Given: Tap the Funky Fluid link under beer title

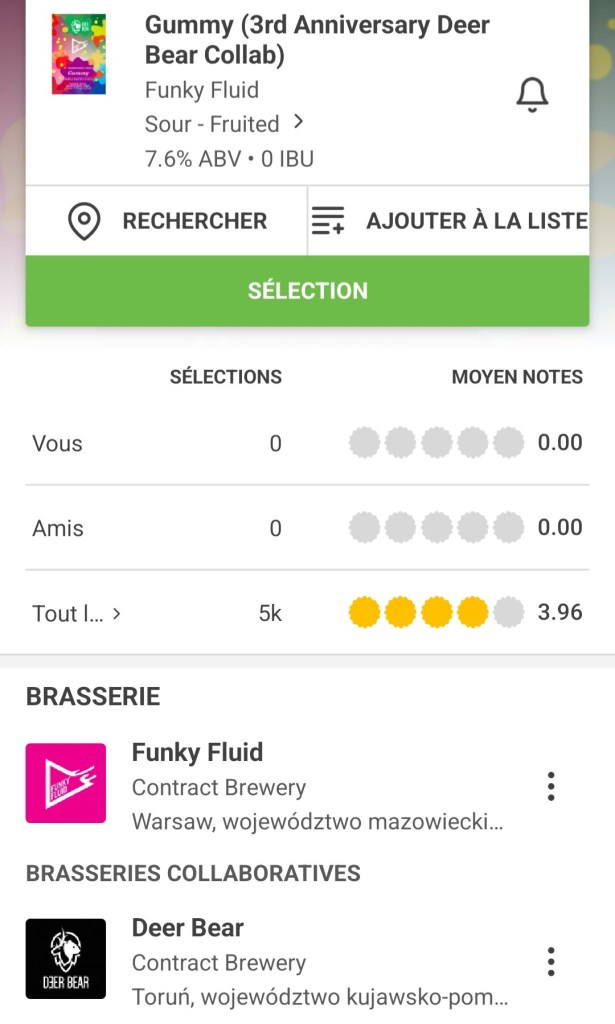Looking at the screenshot, I should [202, 90].
